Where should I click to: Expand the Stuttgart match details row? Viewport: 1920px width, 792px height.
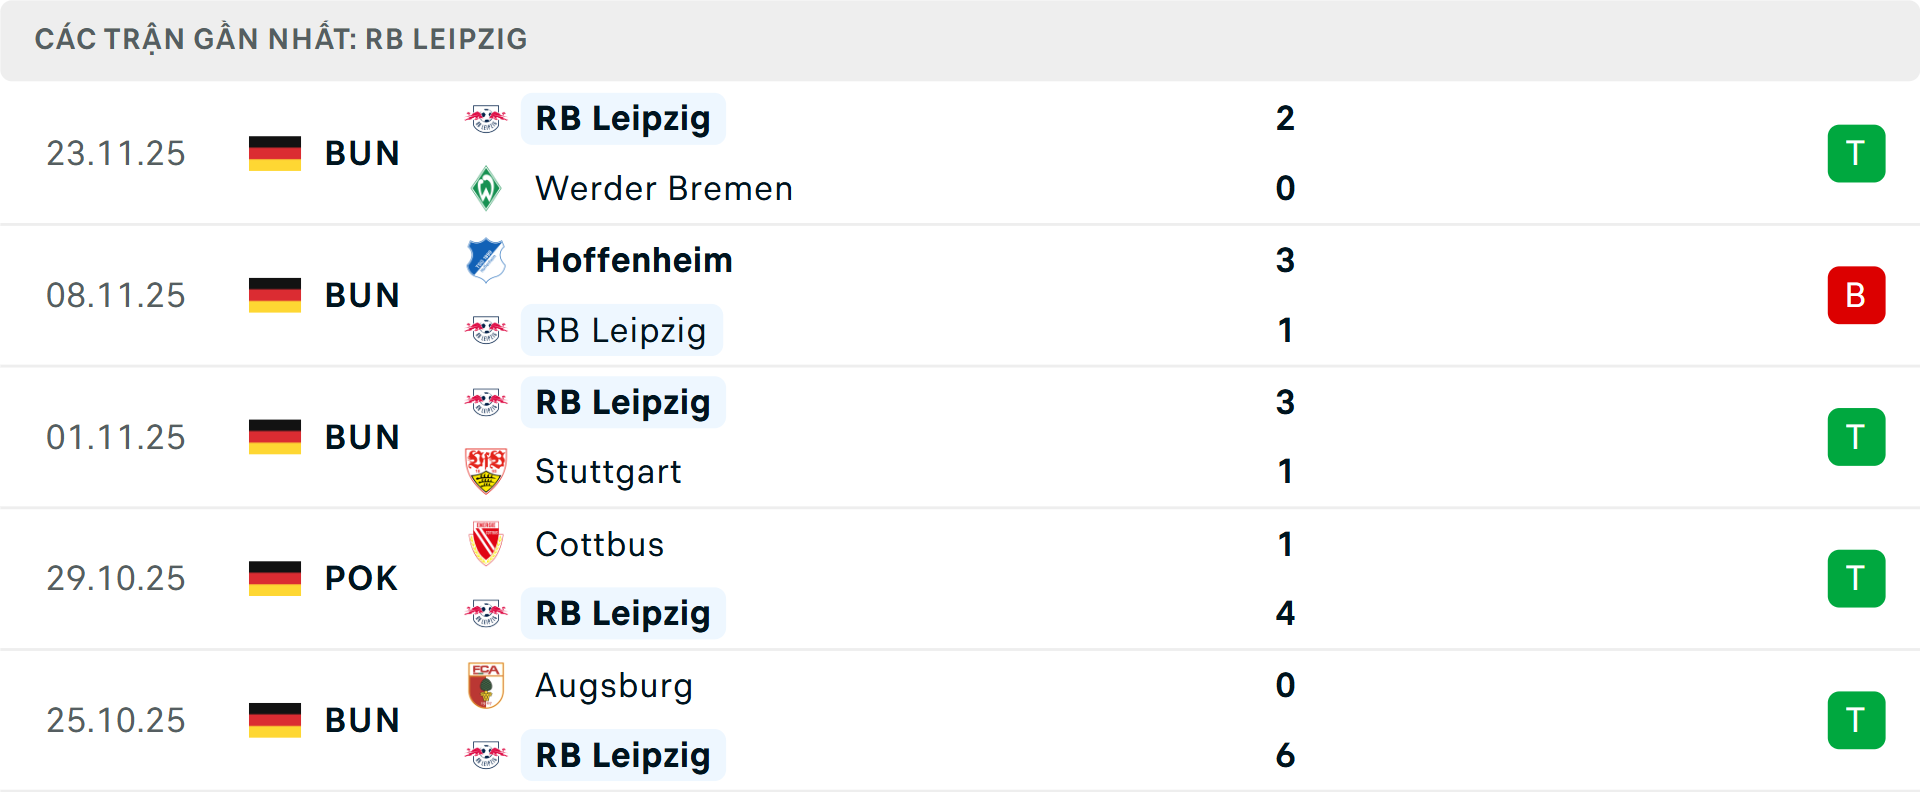point(960,436)
